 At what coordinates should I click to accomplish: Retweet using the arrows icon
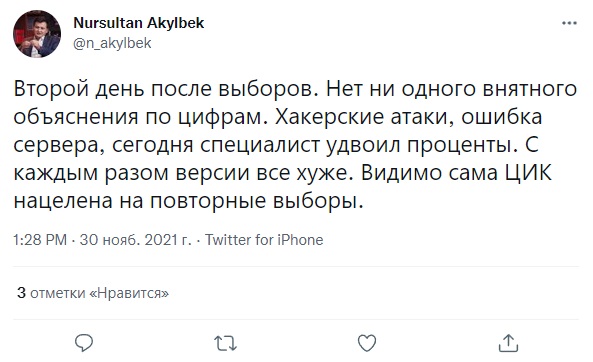[x=225, y=343]
